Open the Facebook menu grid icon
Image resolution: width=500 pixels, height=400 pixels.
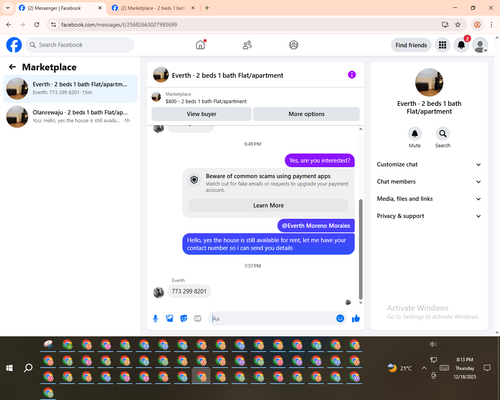pos(442,45)
